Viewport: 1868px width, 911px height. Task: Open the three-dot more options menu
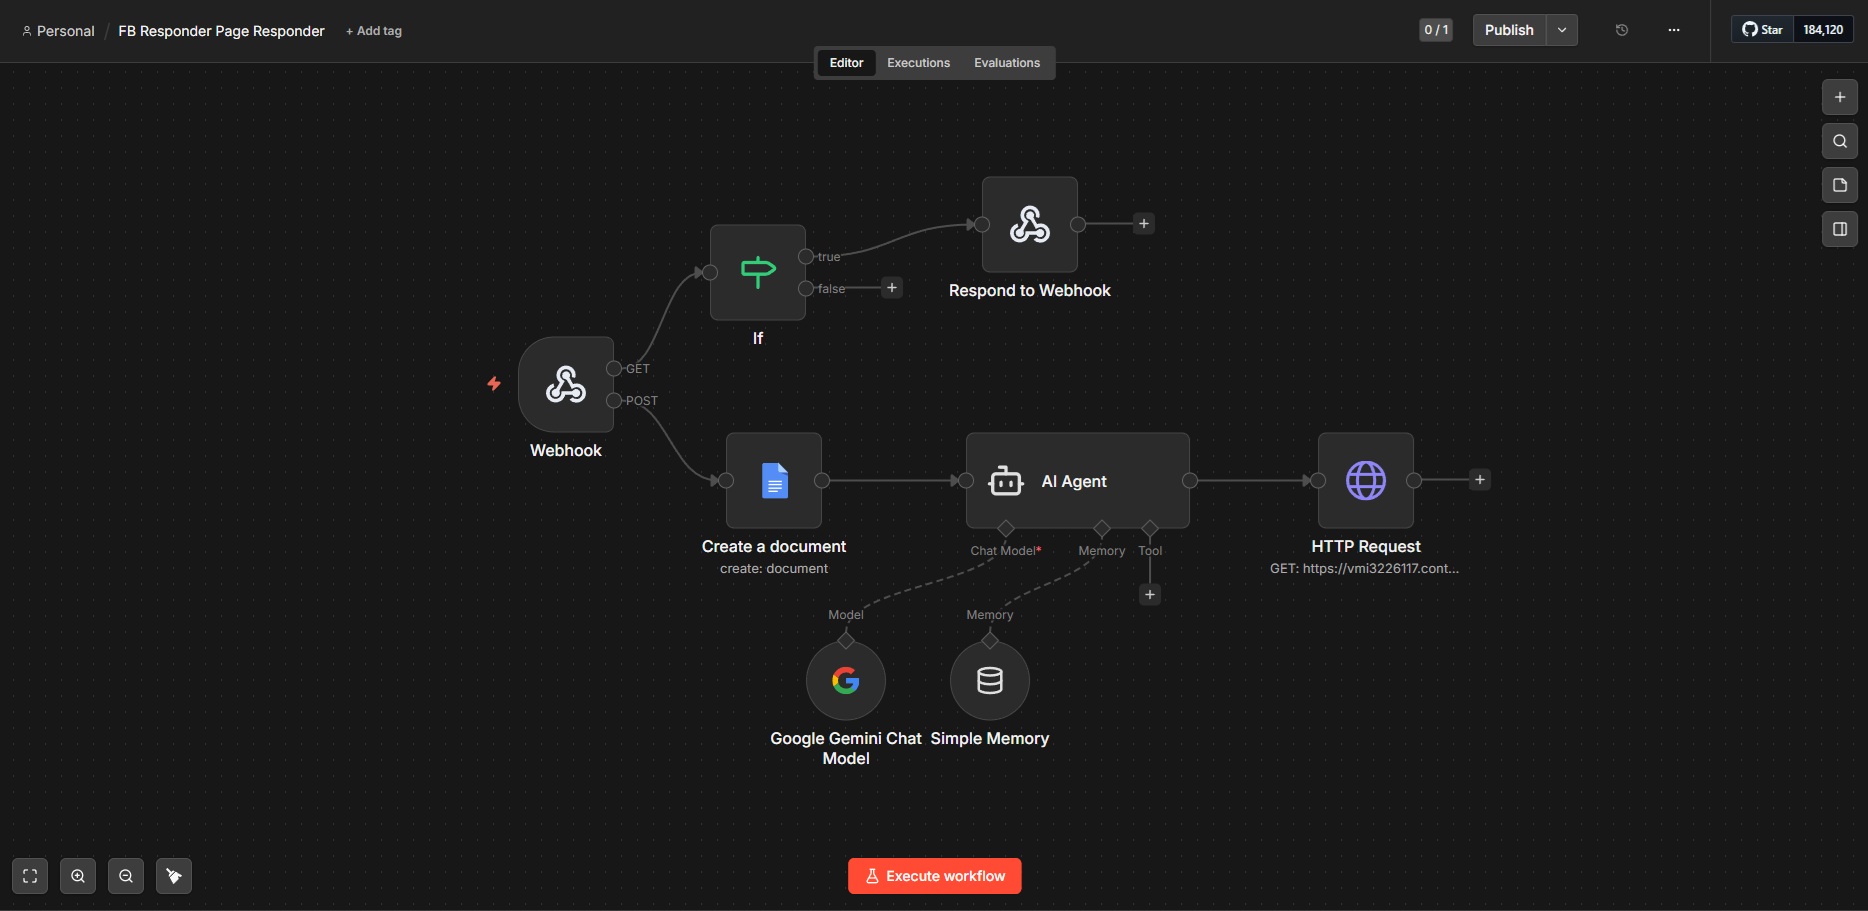click(x=1673, y=30)
